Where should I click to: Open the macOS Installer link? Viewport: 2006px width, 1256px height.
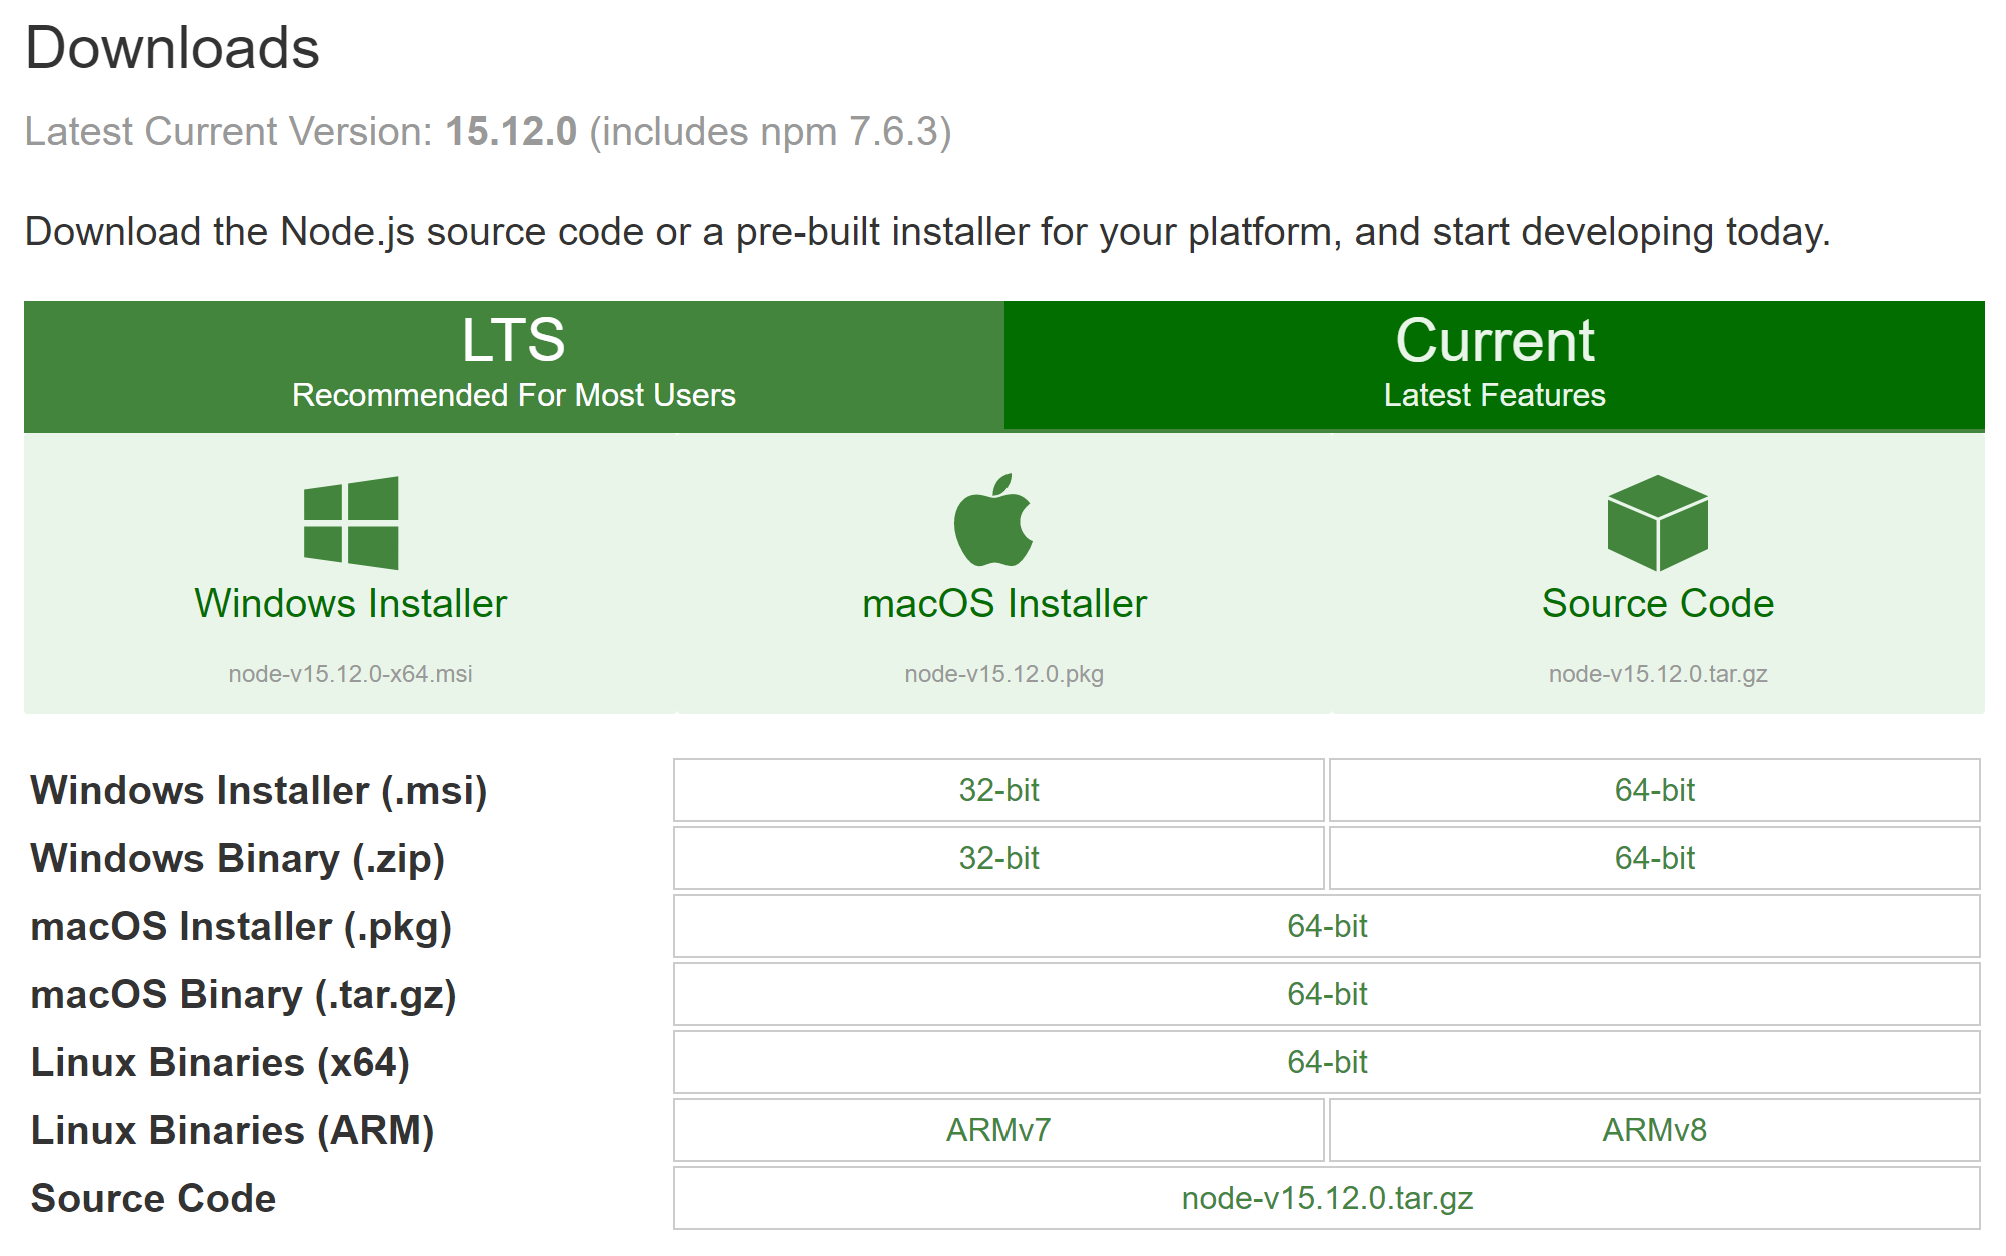pos(1004,603)
